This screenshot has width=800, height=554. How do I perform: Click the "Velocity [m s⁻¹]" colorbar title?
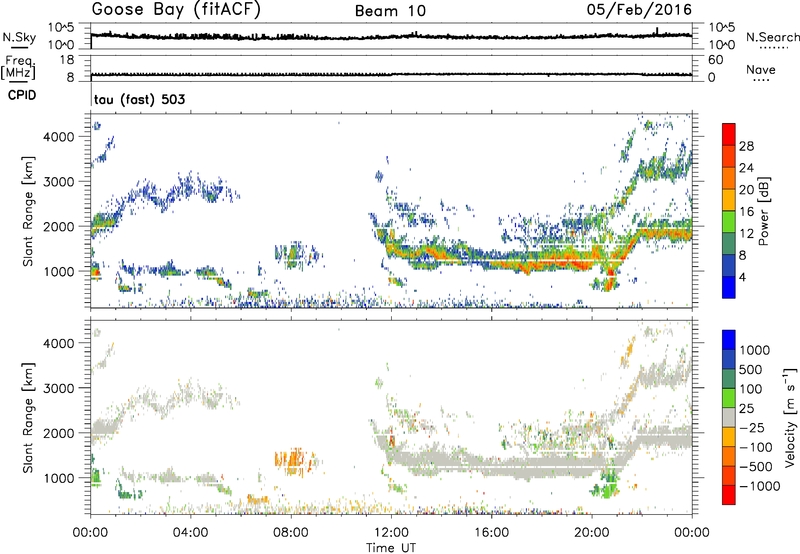coord(790,417)
